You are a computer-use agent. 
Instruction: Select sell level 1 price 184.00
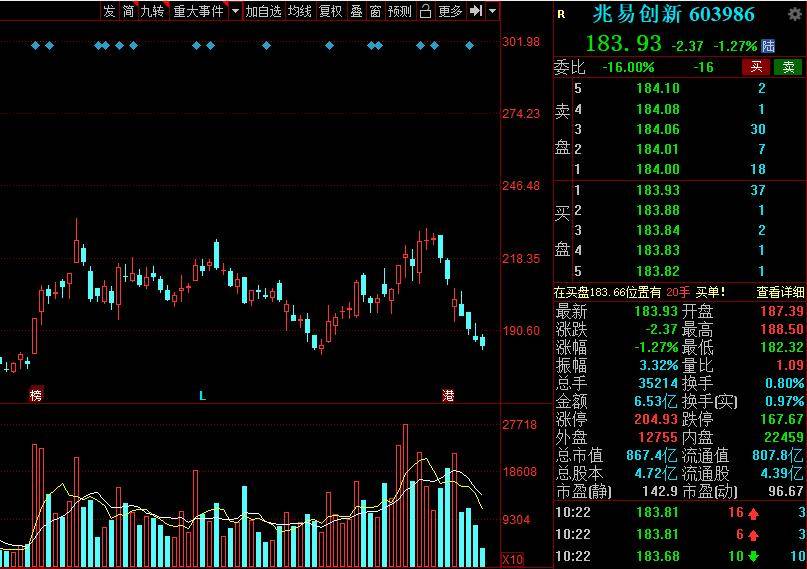(x=658, y=169)
